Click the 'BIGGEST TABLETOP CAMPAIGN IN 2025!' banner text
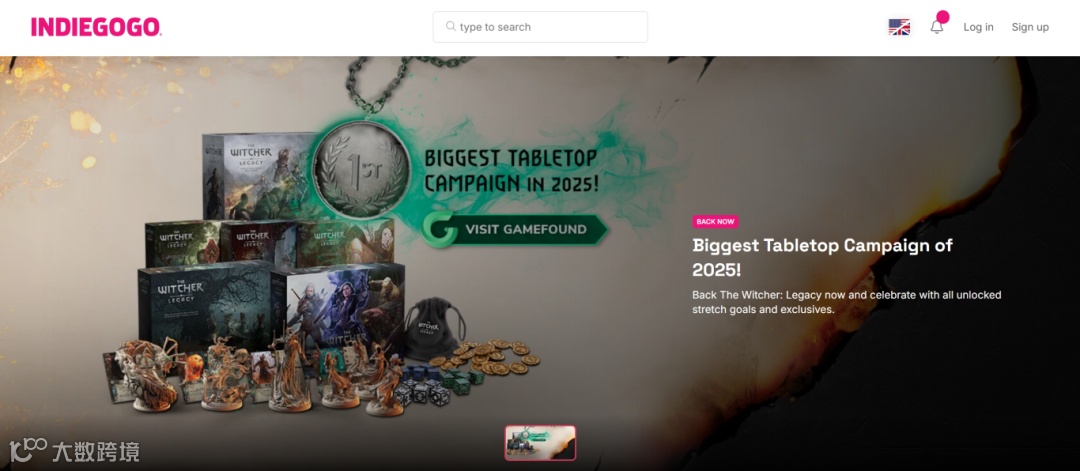This screenshot has height=471, width=1080. tap(511, 171)
